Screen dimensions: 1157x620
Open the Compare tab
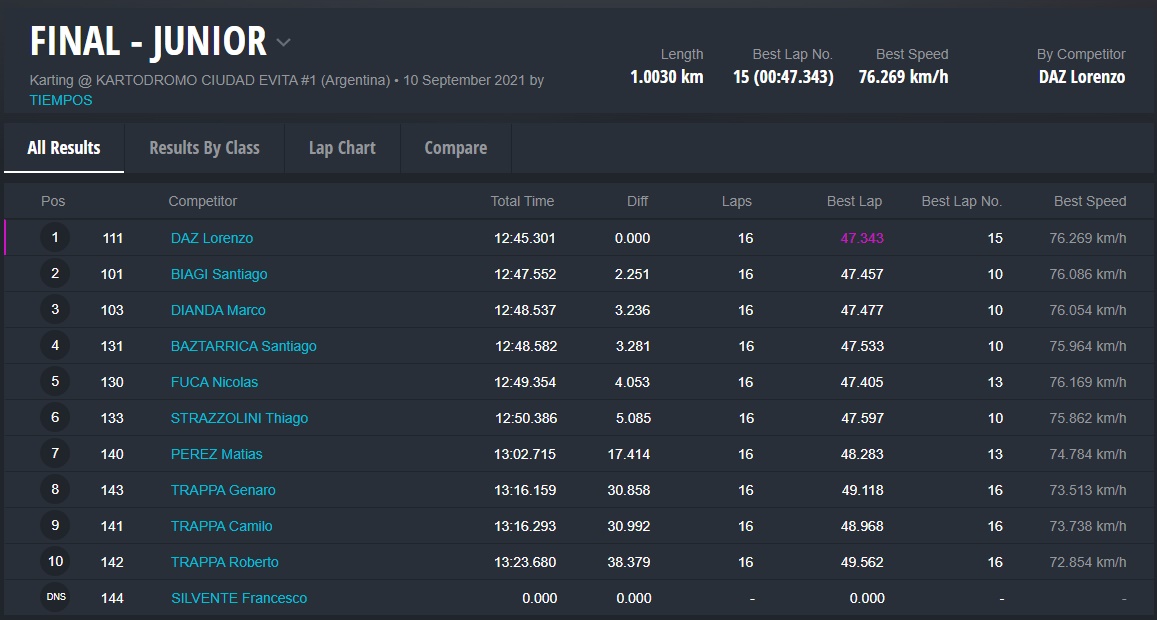click(x=455, y=148)
